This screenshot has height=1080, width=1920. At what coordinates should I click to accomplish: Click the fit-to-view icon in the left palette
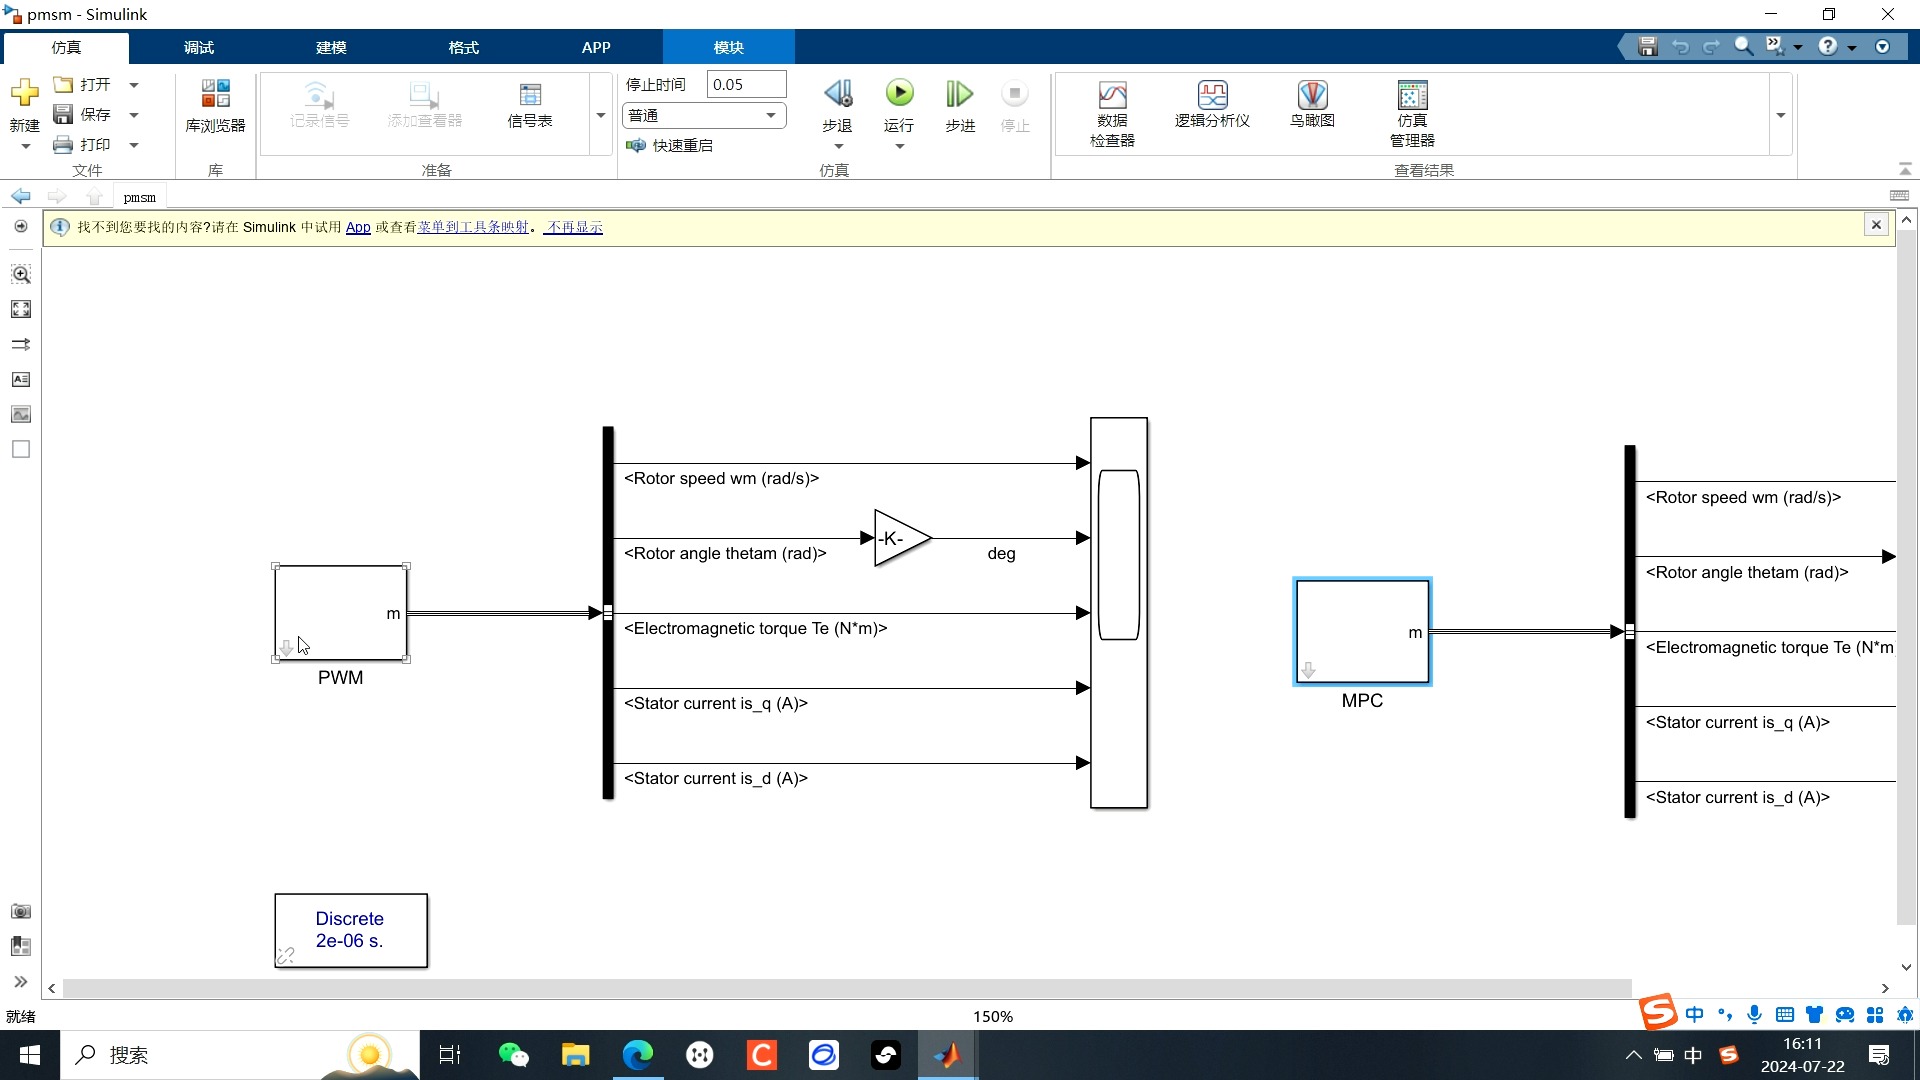pyautogui.click(x=21, y=310)
